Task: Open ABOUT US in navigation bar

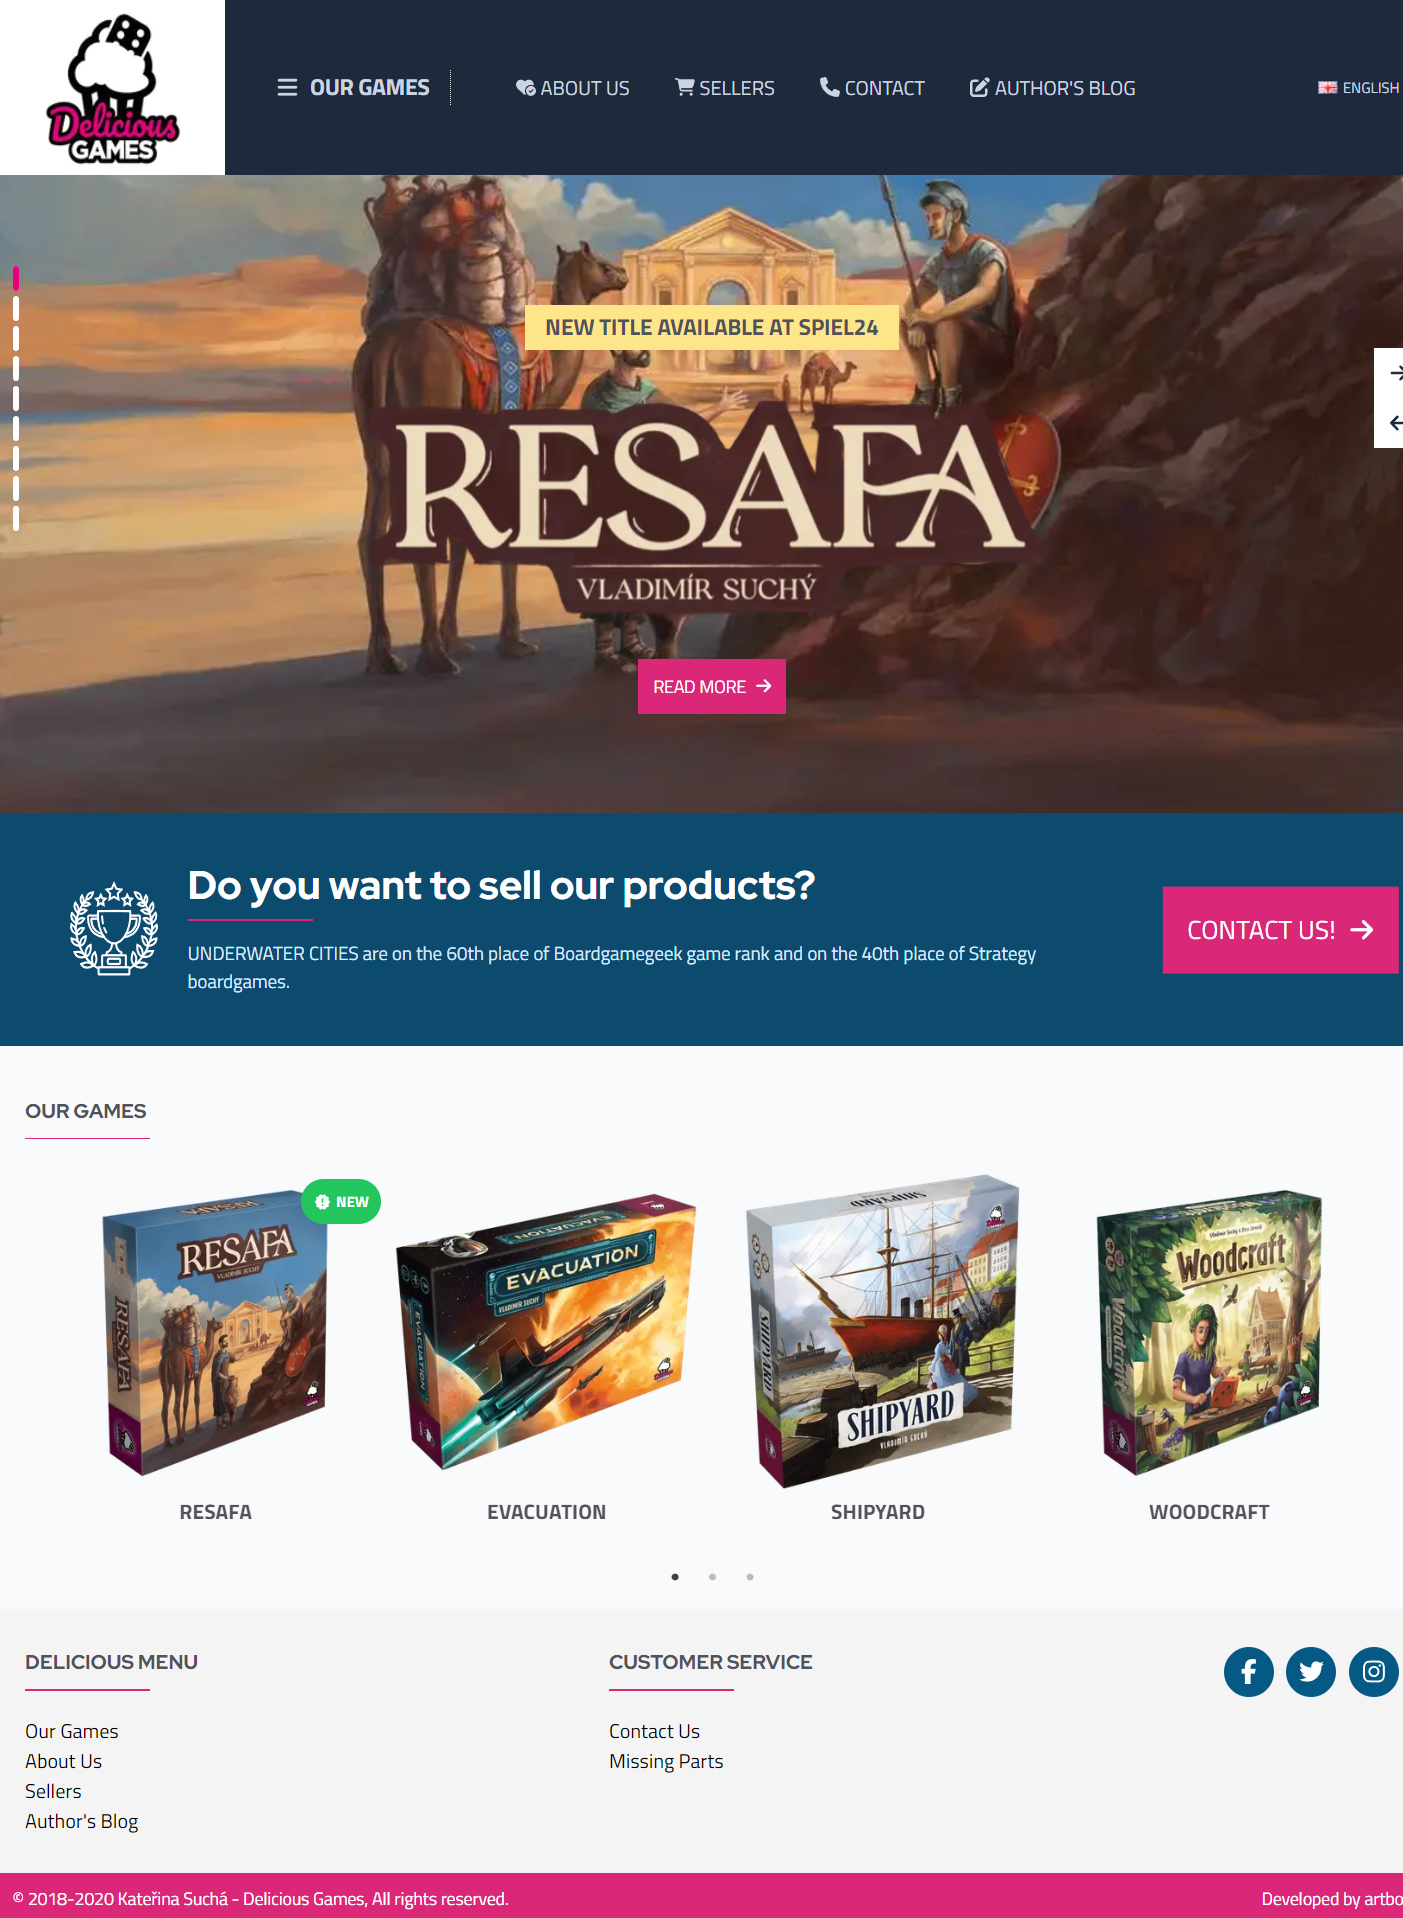Action: pos(572,88)
